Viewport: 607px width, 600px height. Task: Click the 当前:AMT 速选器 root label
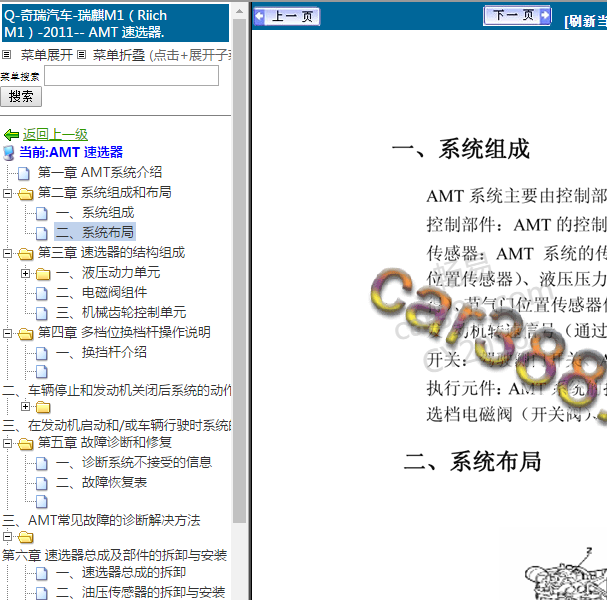point(71,152)
